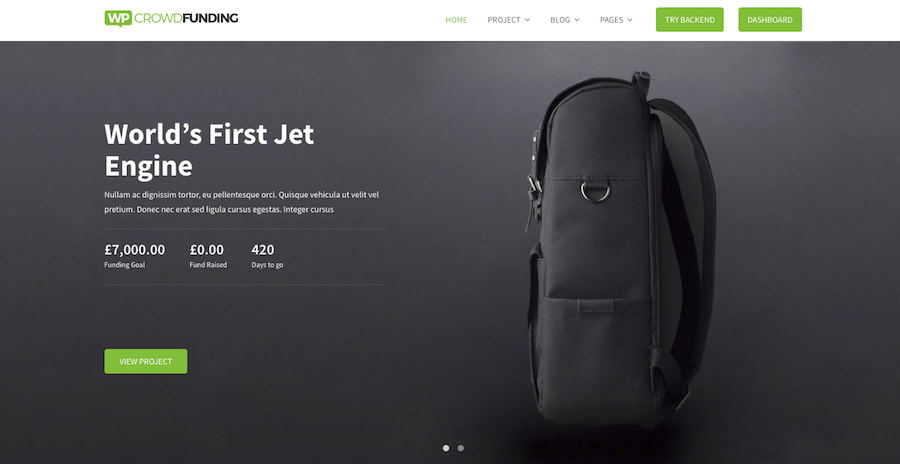Select the first slider dot indicator

pyautogui.click(x=446, y=448)
